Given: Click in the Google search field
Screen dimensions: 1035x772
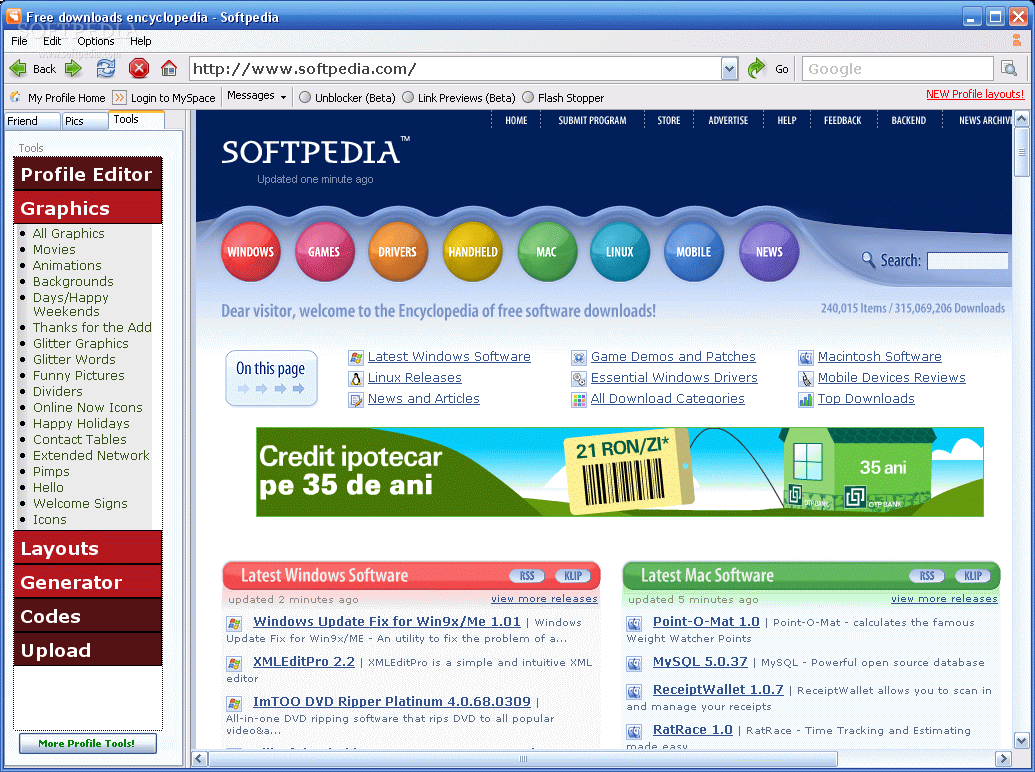Looking at the screenshot, I should click(897, 69).
